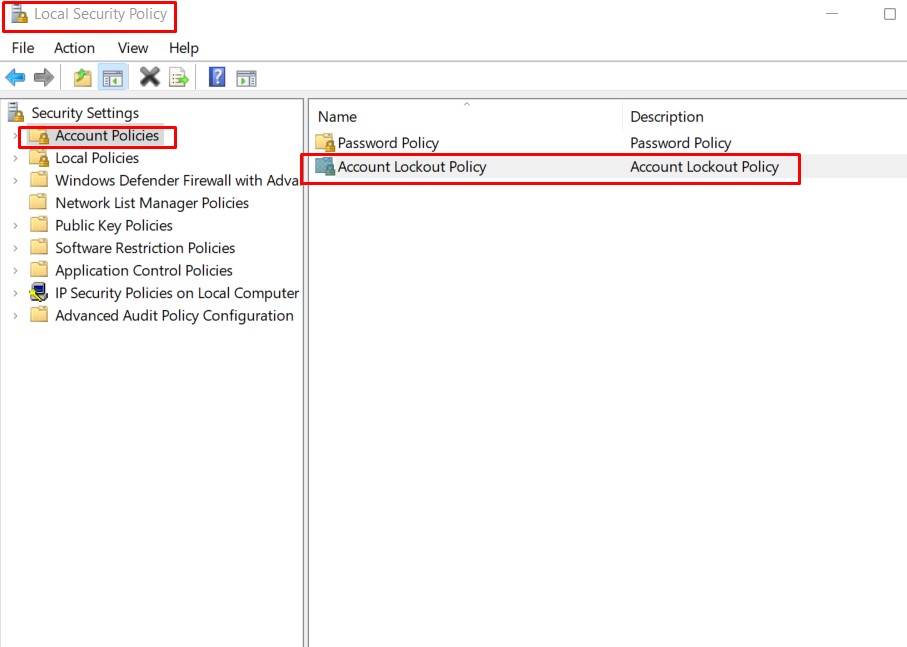Click the Export List toolbar icon
Screen dimensions: 907x647
click(179, 77)
